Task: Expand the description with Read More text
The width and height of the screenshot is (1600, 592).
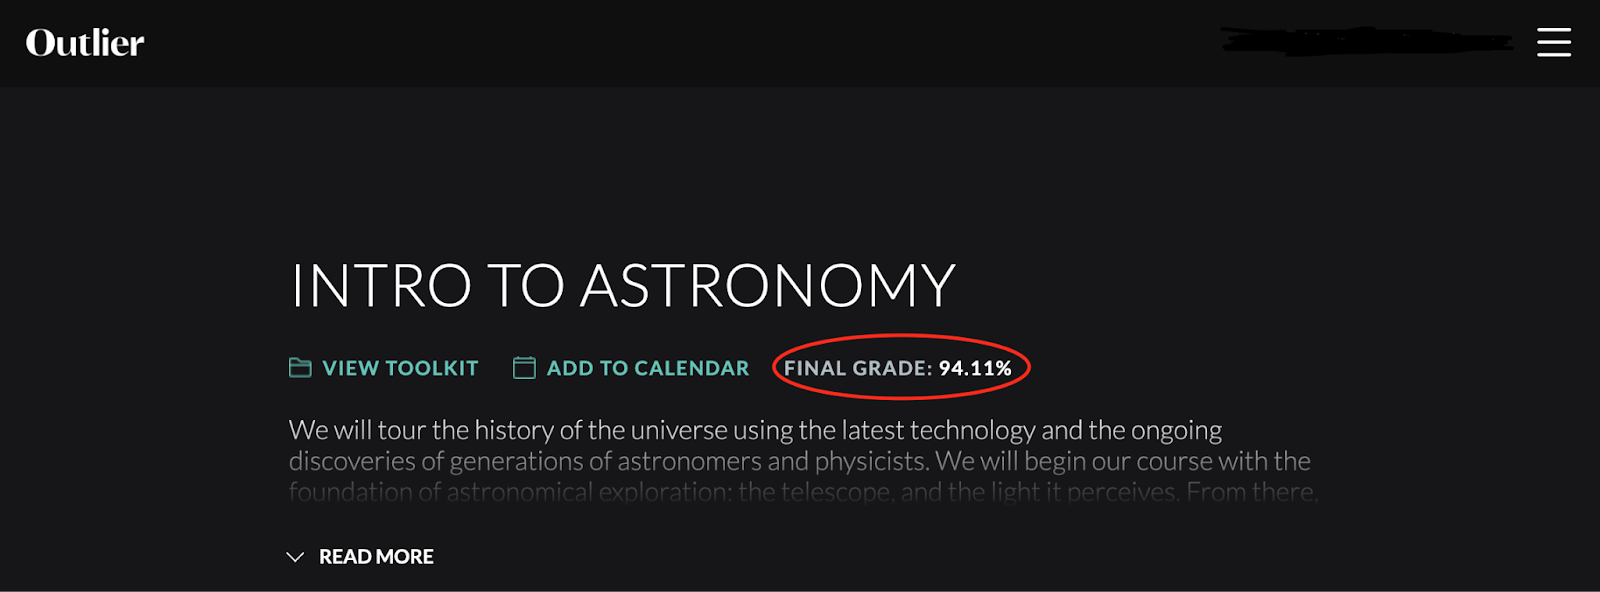Action: [376, 557]
